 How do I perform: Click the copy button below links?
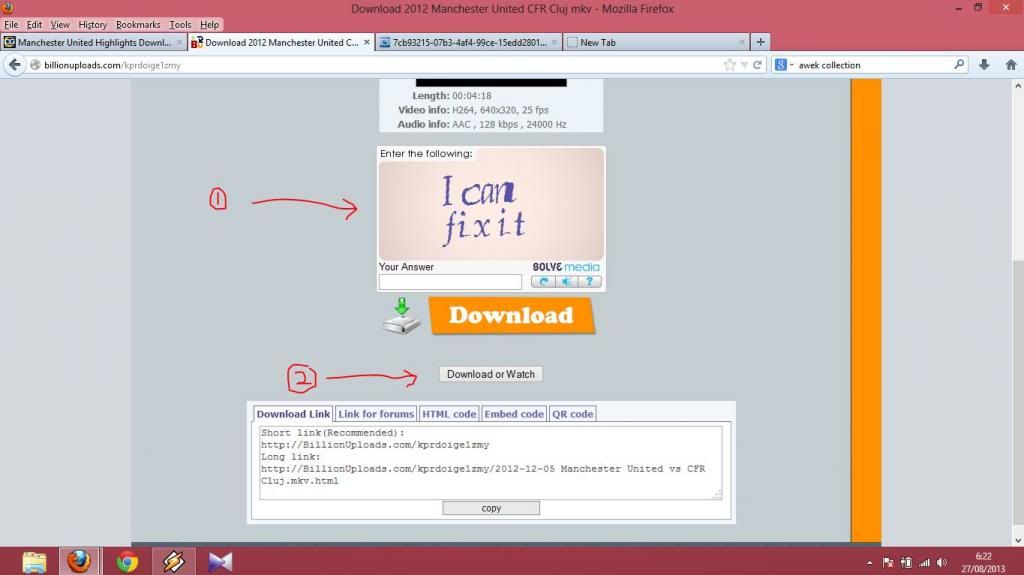[491, 508]
